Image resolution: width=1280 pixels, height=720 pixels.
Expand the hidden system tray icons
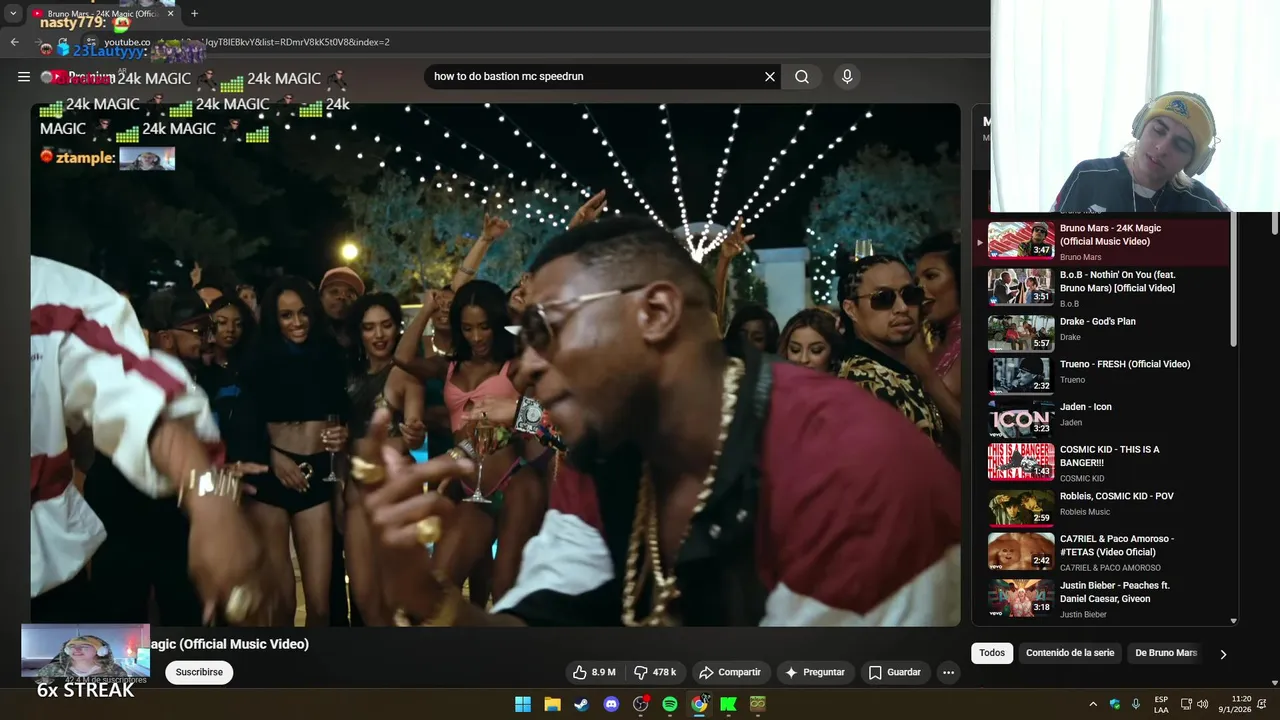[x=1092, y=704]
